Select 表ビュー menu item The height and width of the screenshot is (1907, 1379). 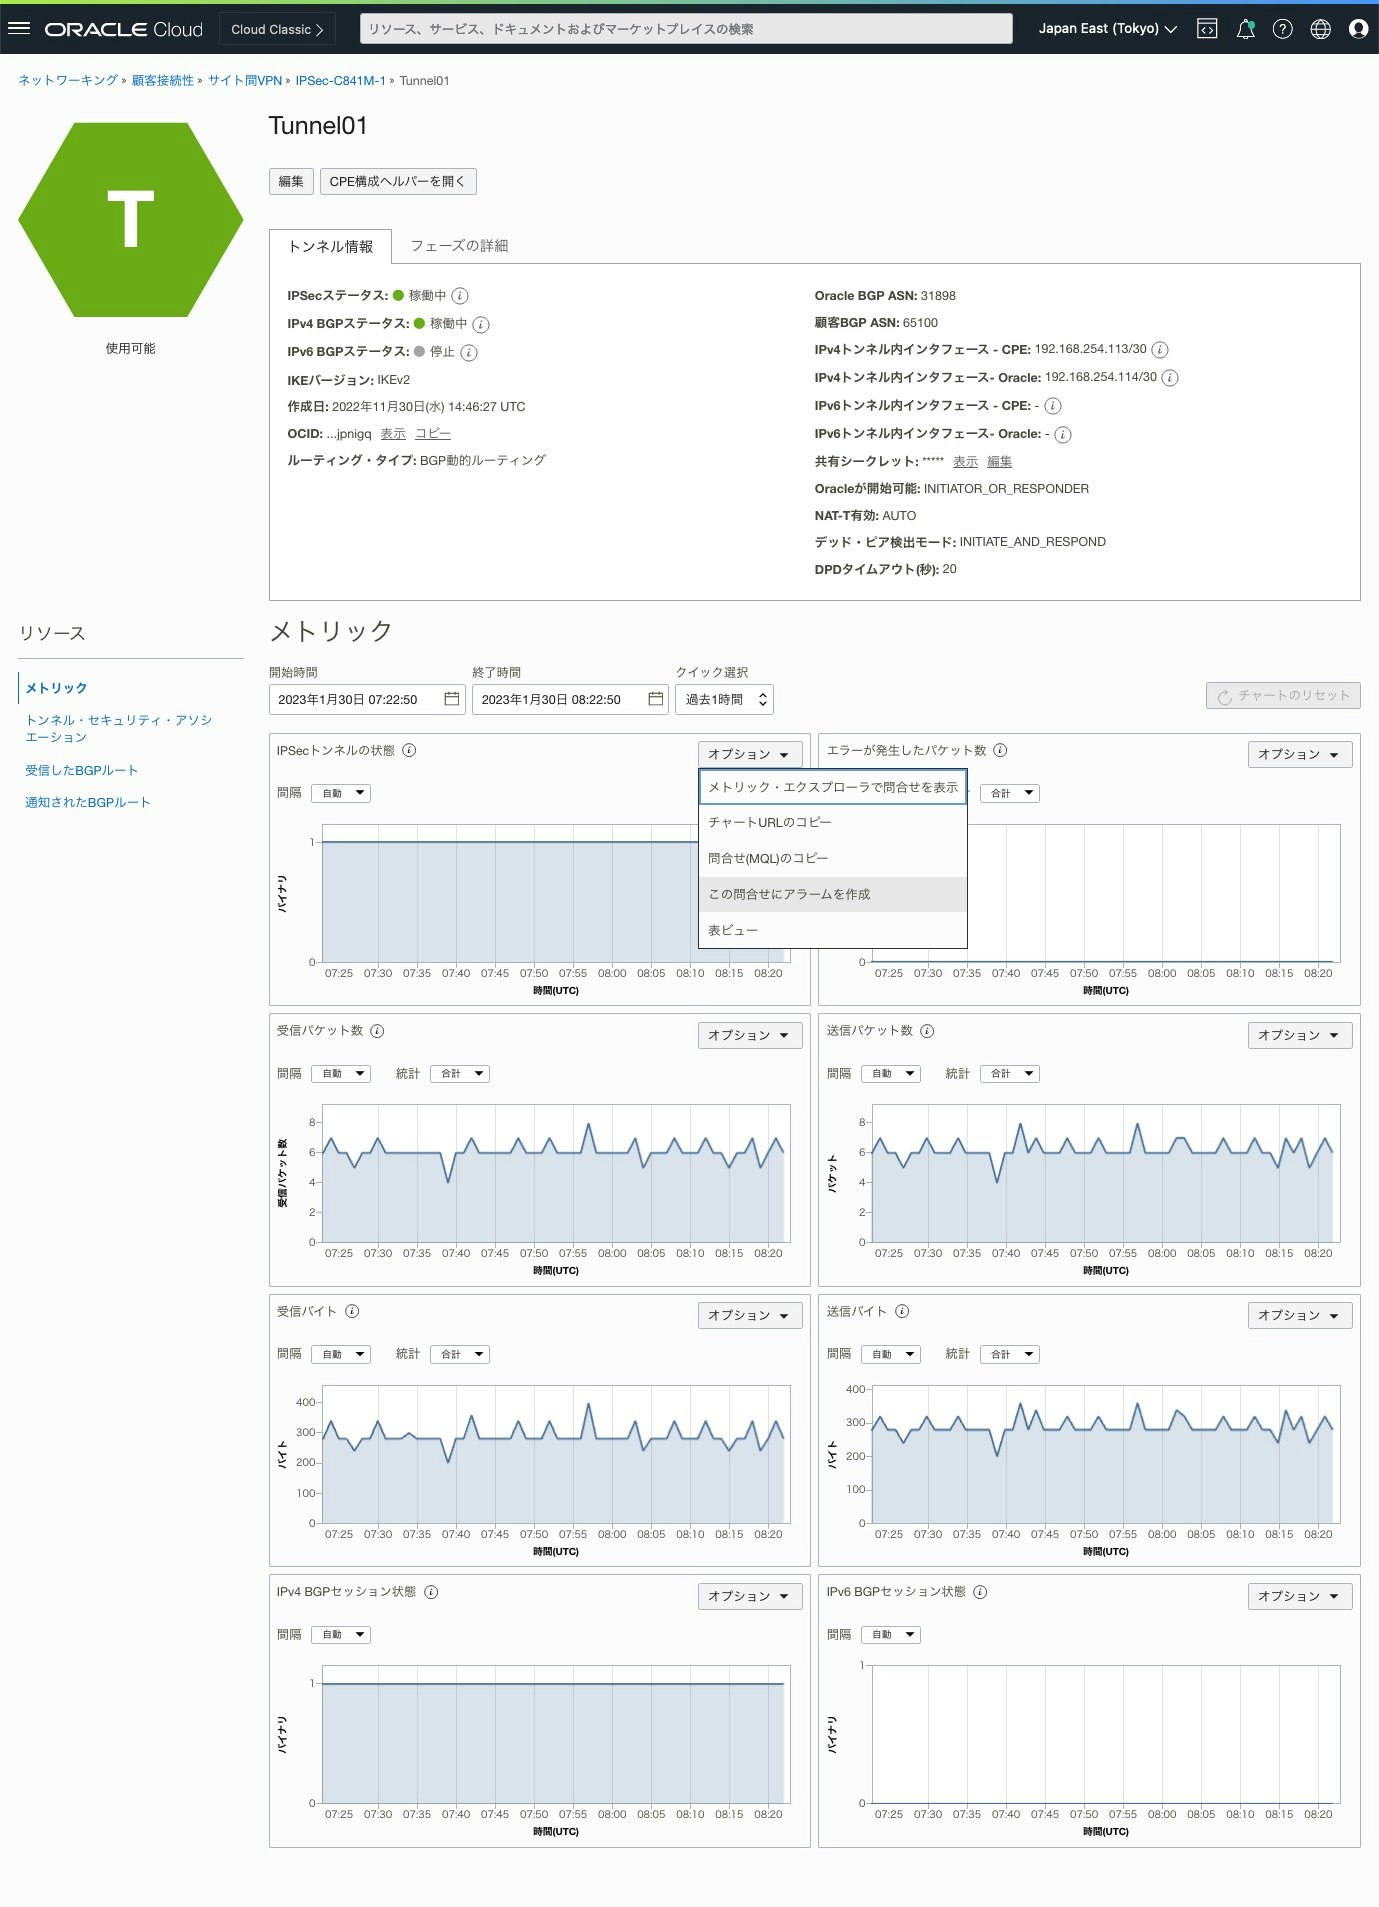coord(833,930)
